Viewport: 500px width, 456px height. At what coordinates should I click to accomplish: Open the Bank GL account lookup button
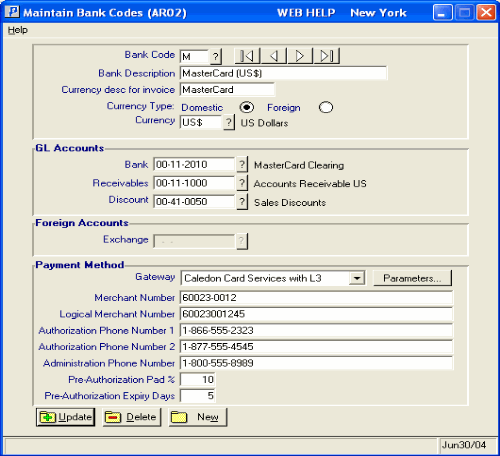click(242, 165)
